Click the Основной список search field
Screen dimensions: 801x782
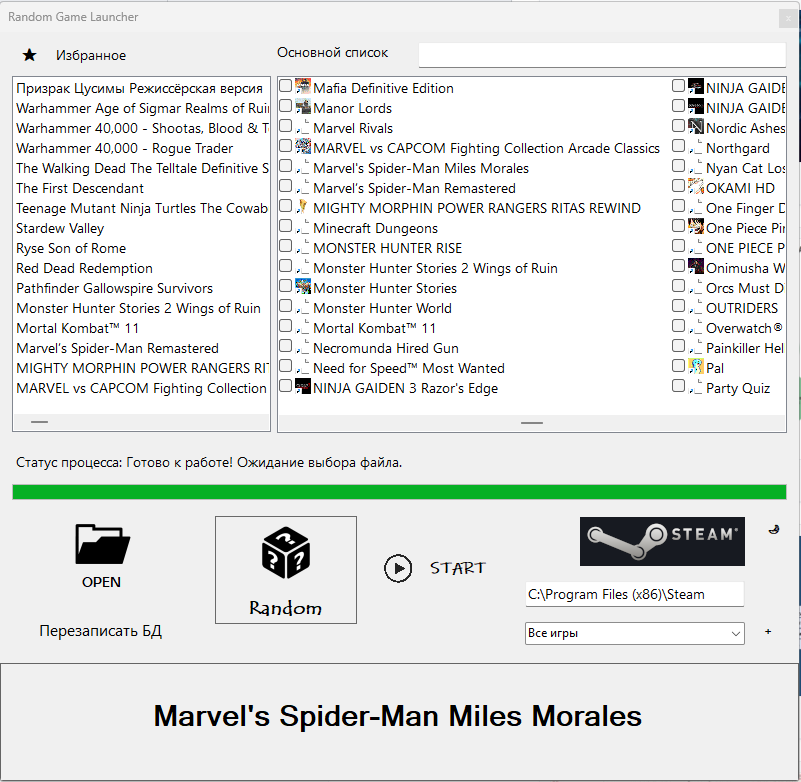[x=602, y=55]
